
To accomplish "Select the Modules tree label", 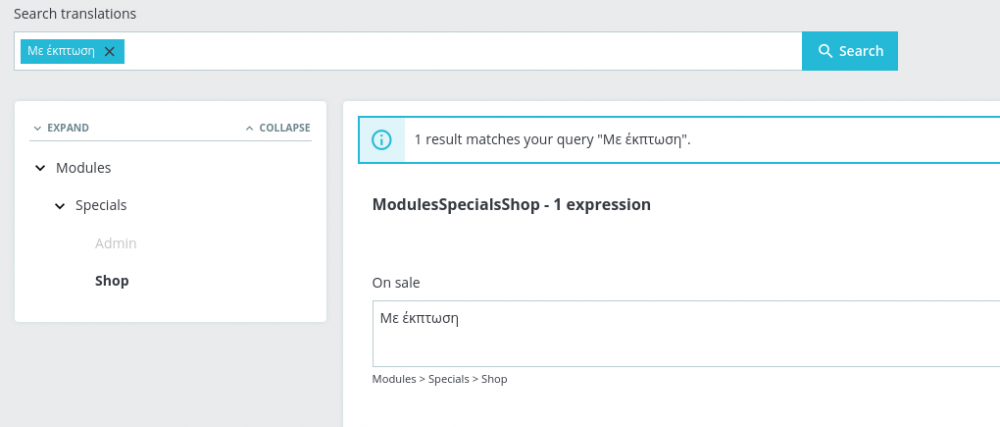I will click(83, 168).
